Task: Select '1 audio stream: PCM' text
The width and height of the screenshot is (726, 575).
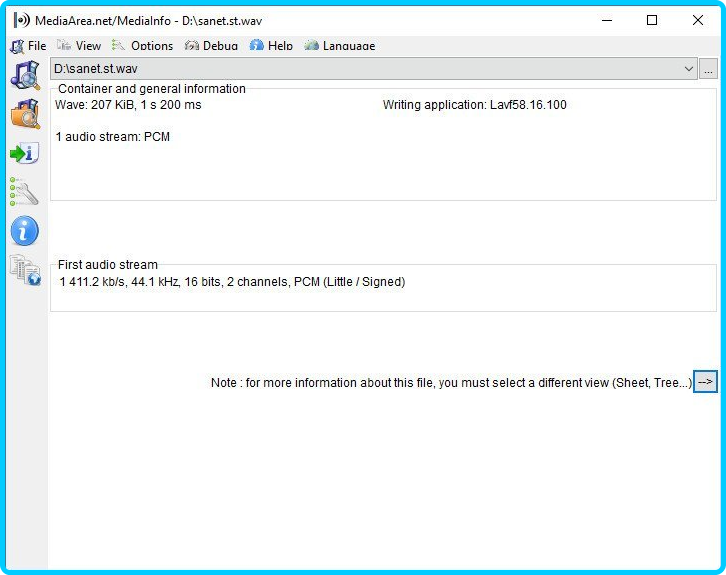Action: [113, 137]
